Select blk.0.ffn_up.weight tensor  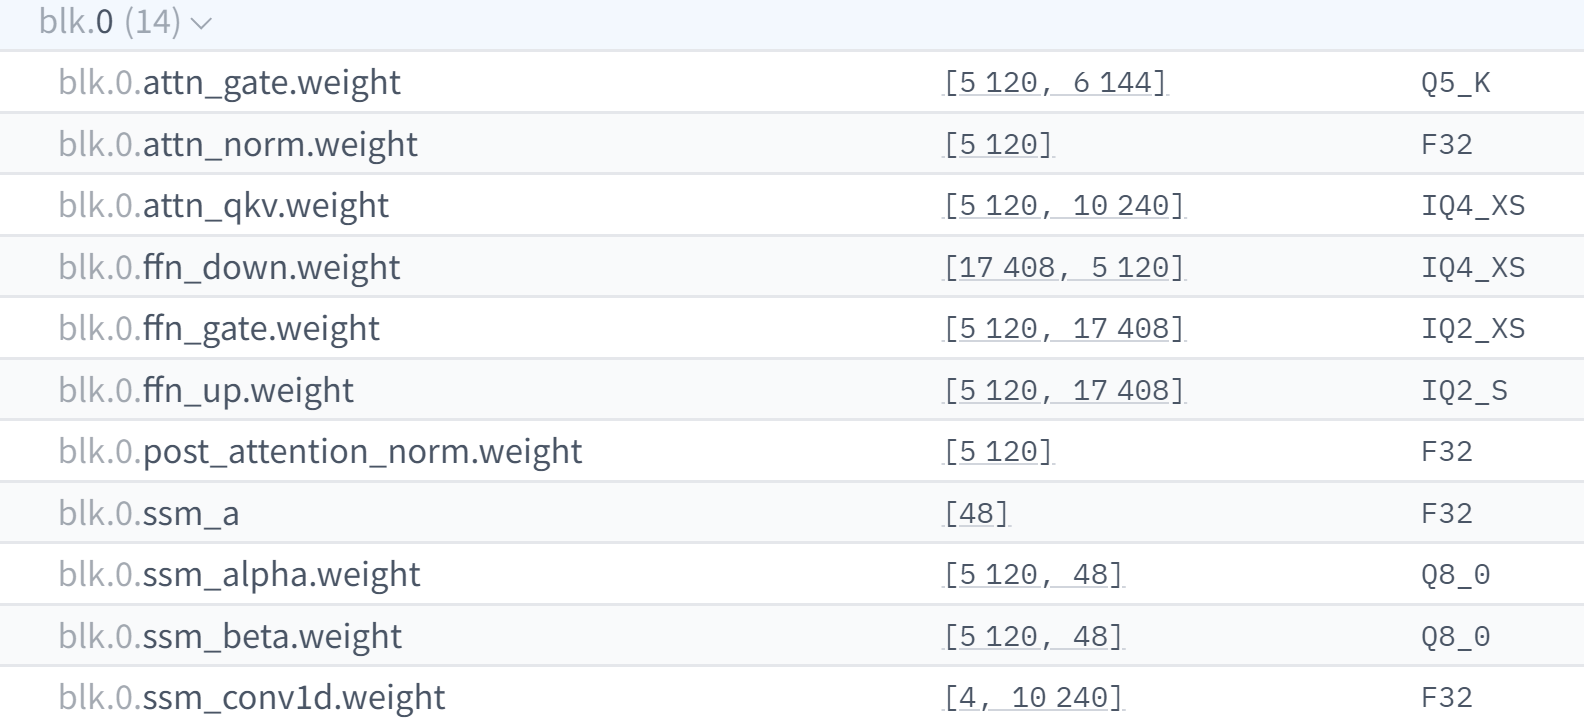tap(792, 390)
